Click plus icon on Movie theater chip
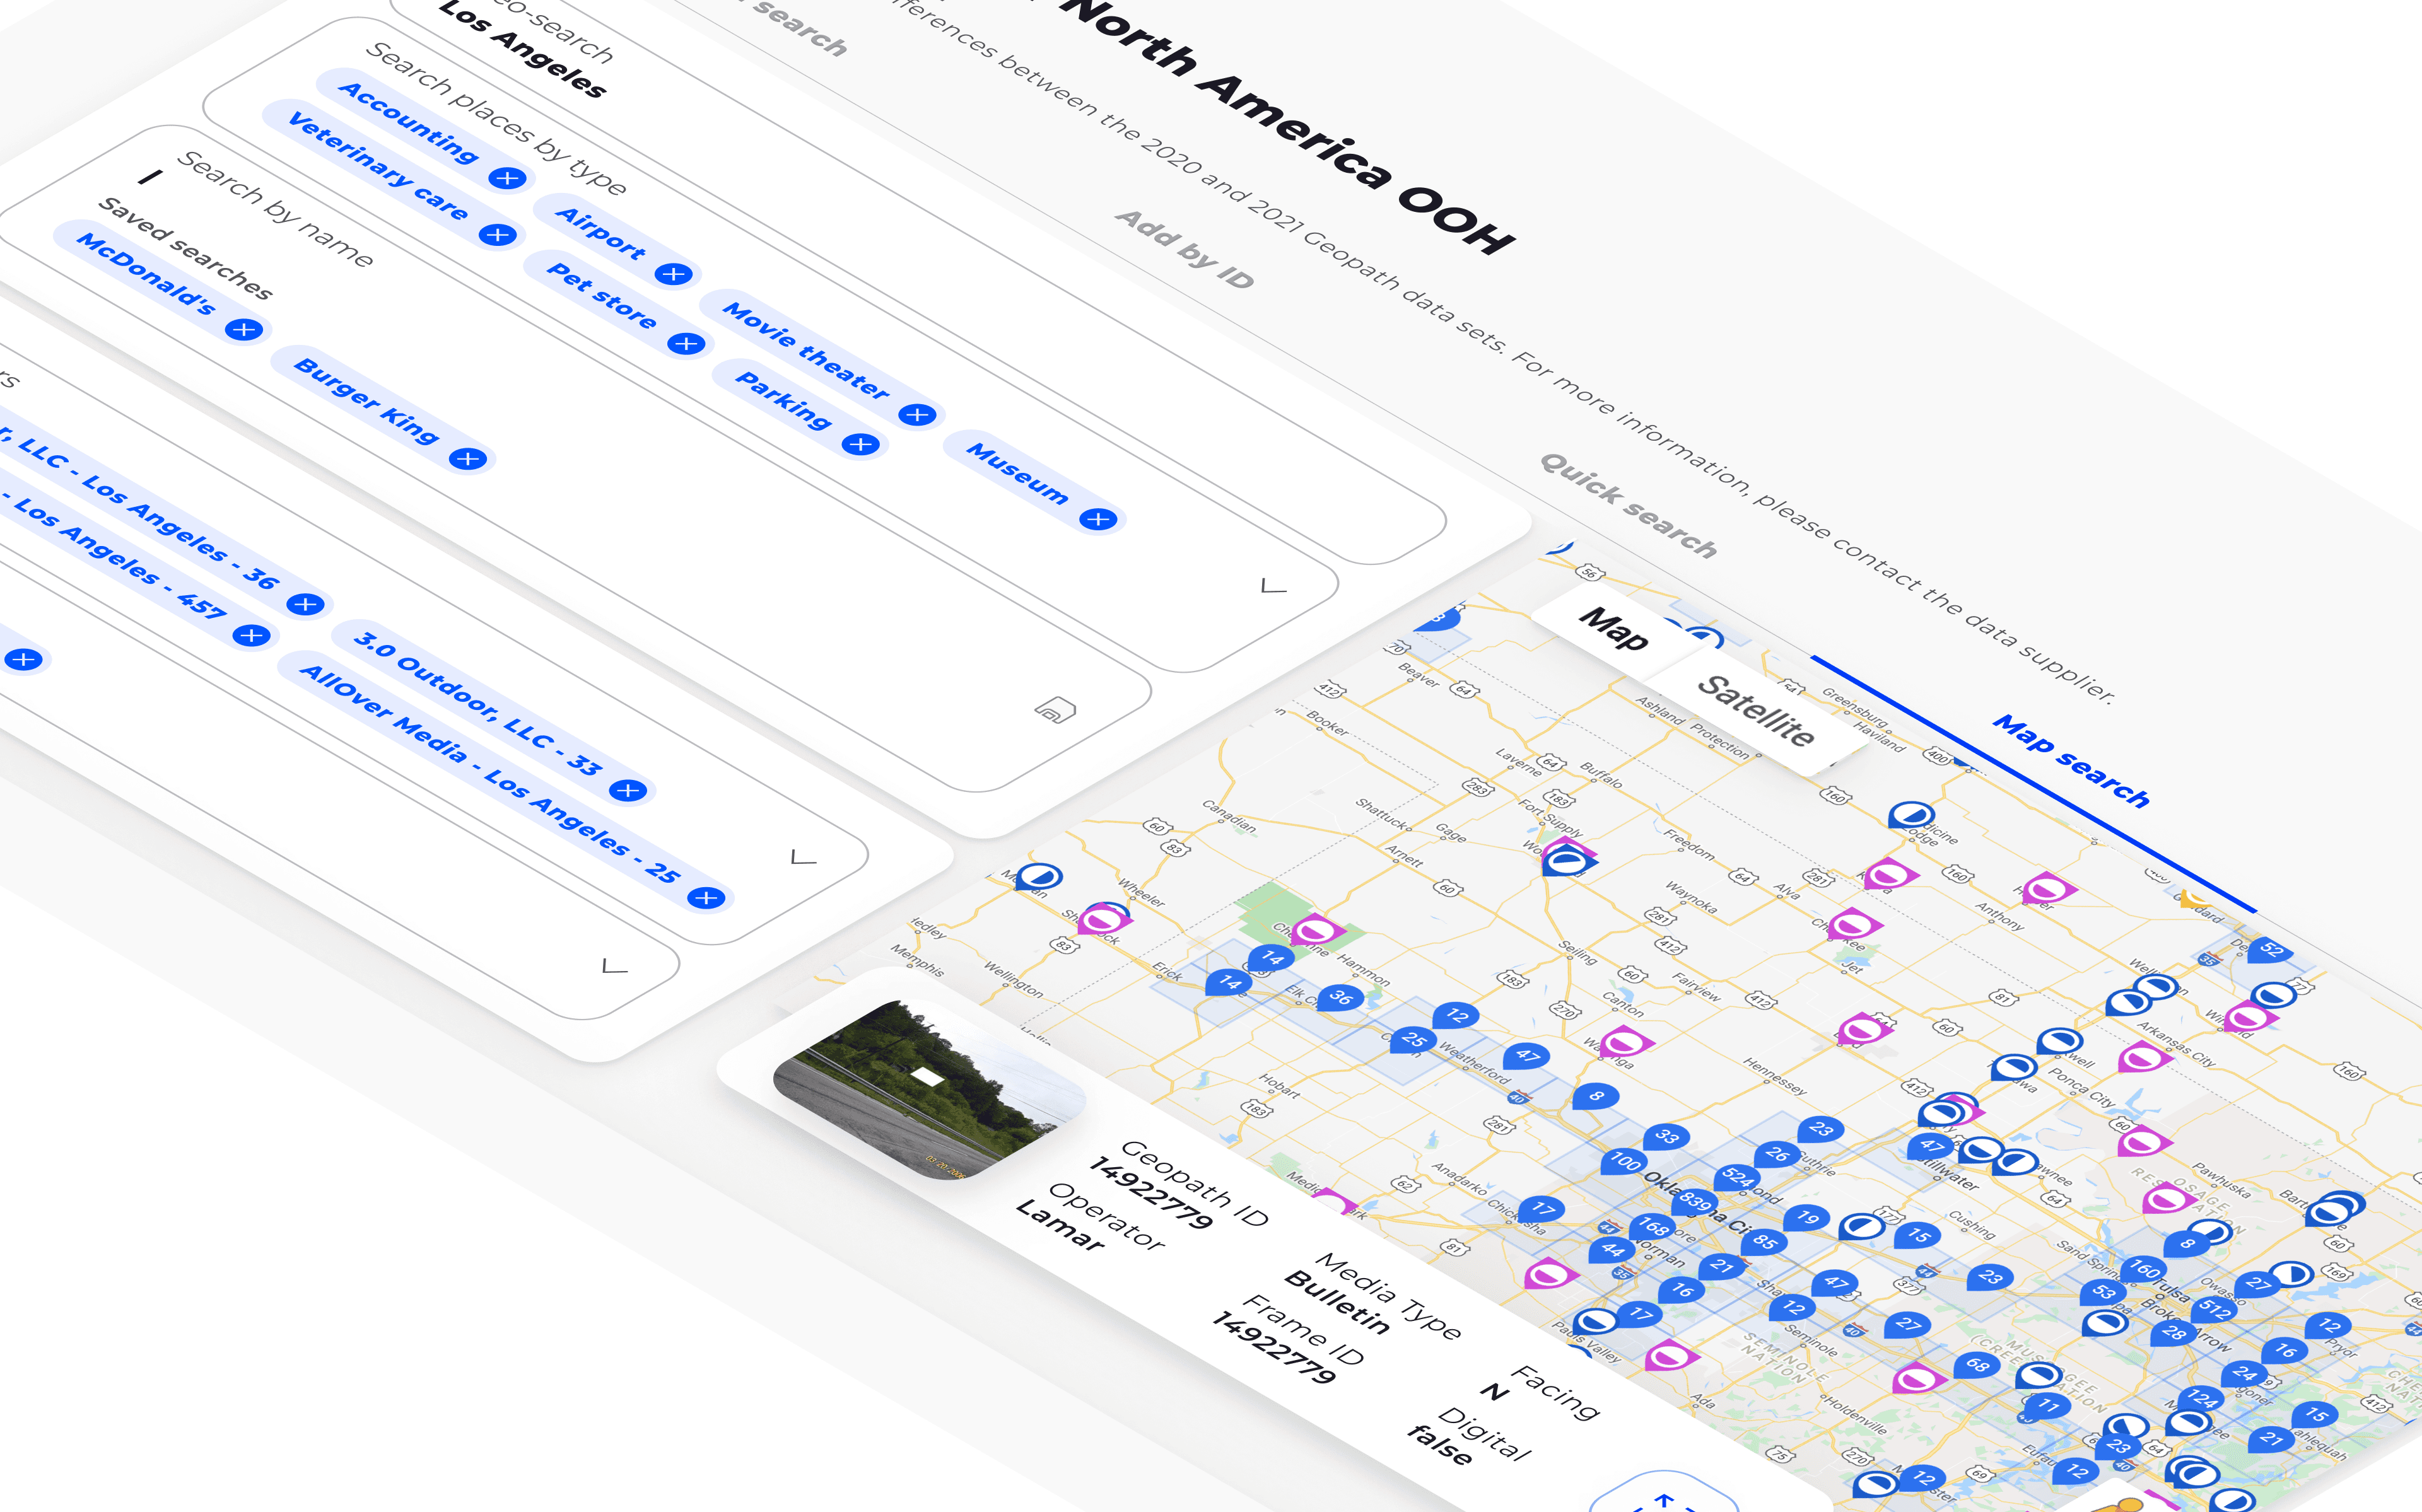 tap(917, 415)
